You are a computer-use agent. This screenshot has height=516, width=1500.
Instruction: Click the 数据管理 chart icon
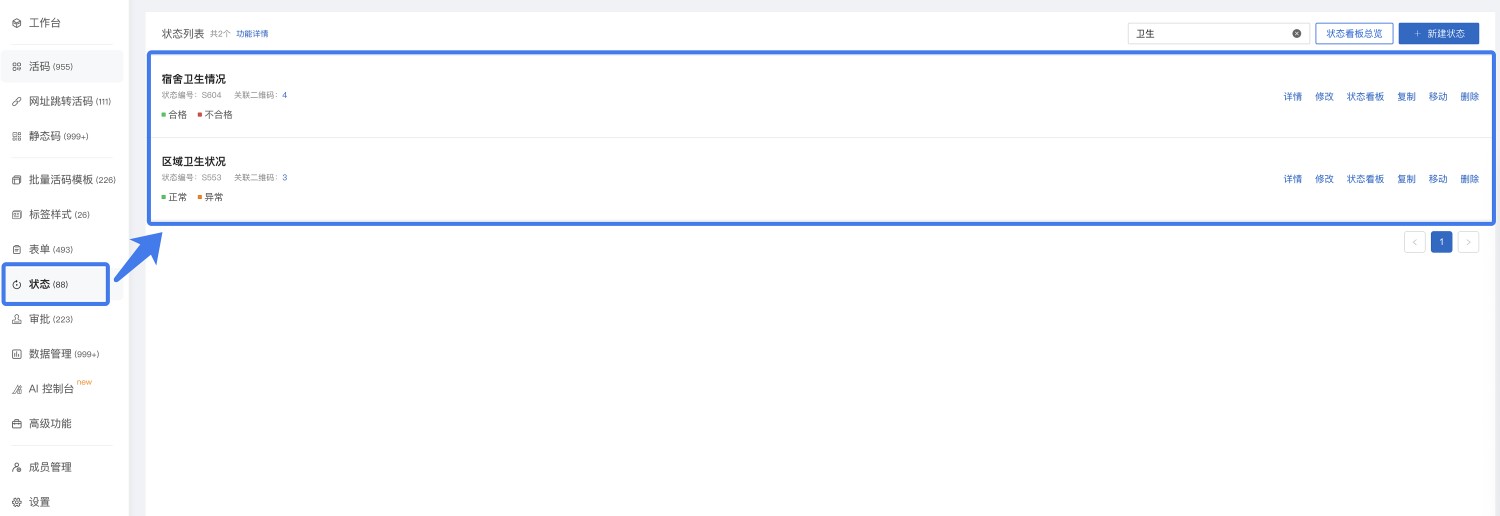[16, 354]
